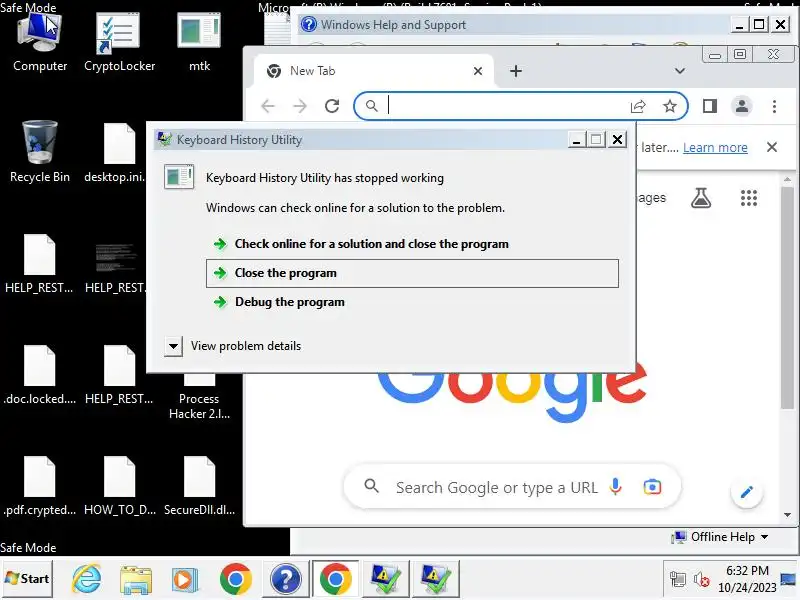This screenshot has width=800, height=600.
Task: Open the Recycle Bin icon
Action: pos(40,152)
